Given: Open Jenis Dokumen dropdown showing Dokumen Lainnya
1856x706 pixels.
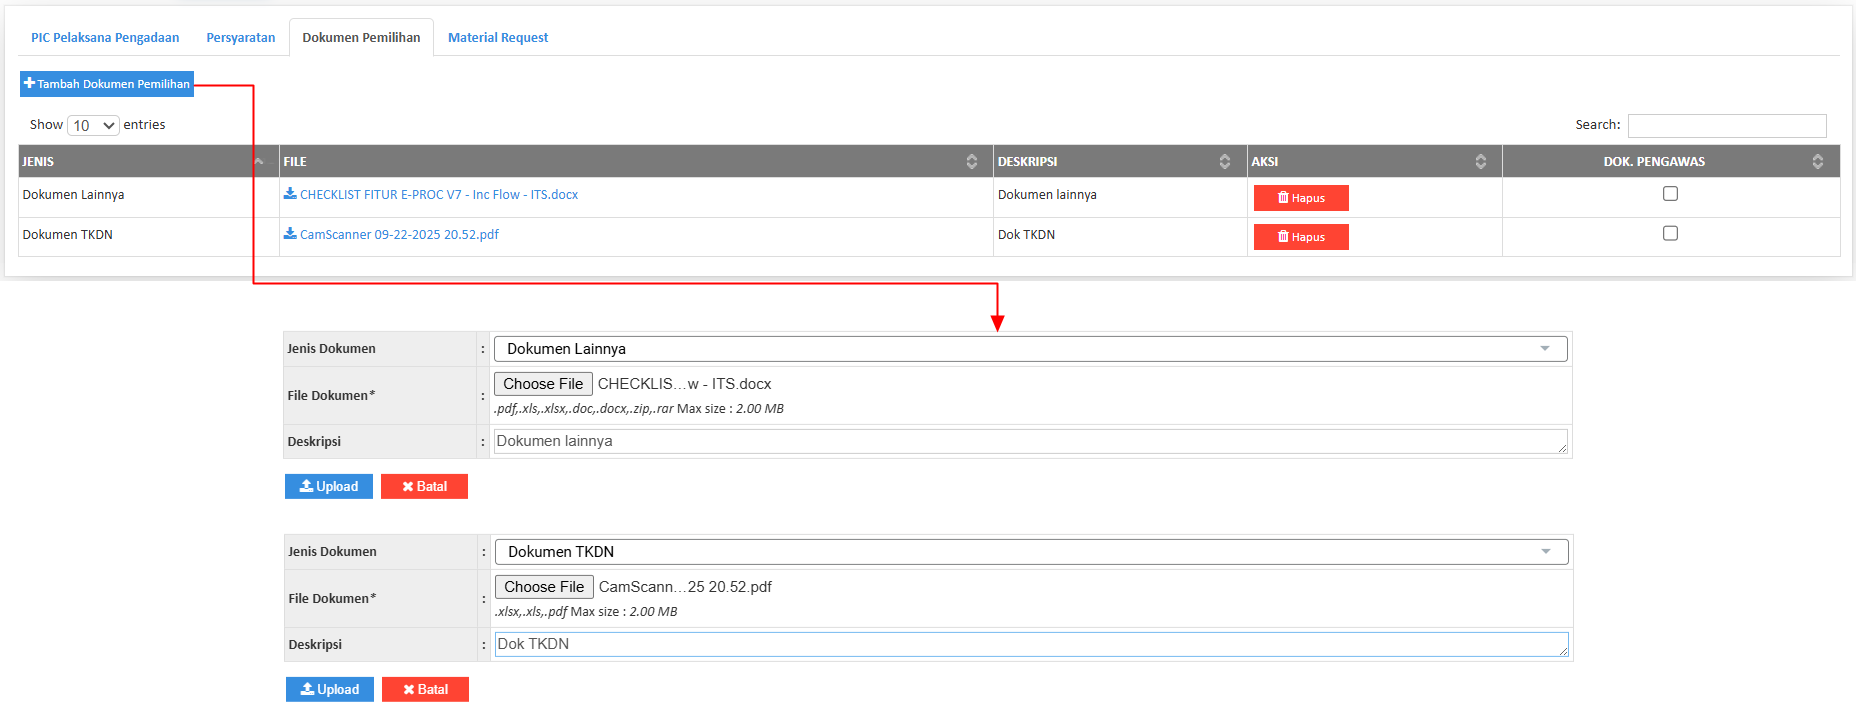Looking at the screenshot, I should coord(1030,349).
